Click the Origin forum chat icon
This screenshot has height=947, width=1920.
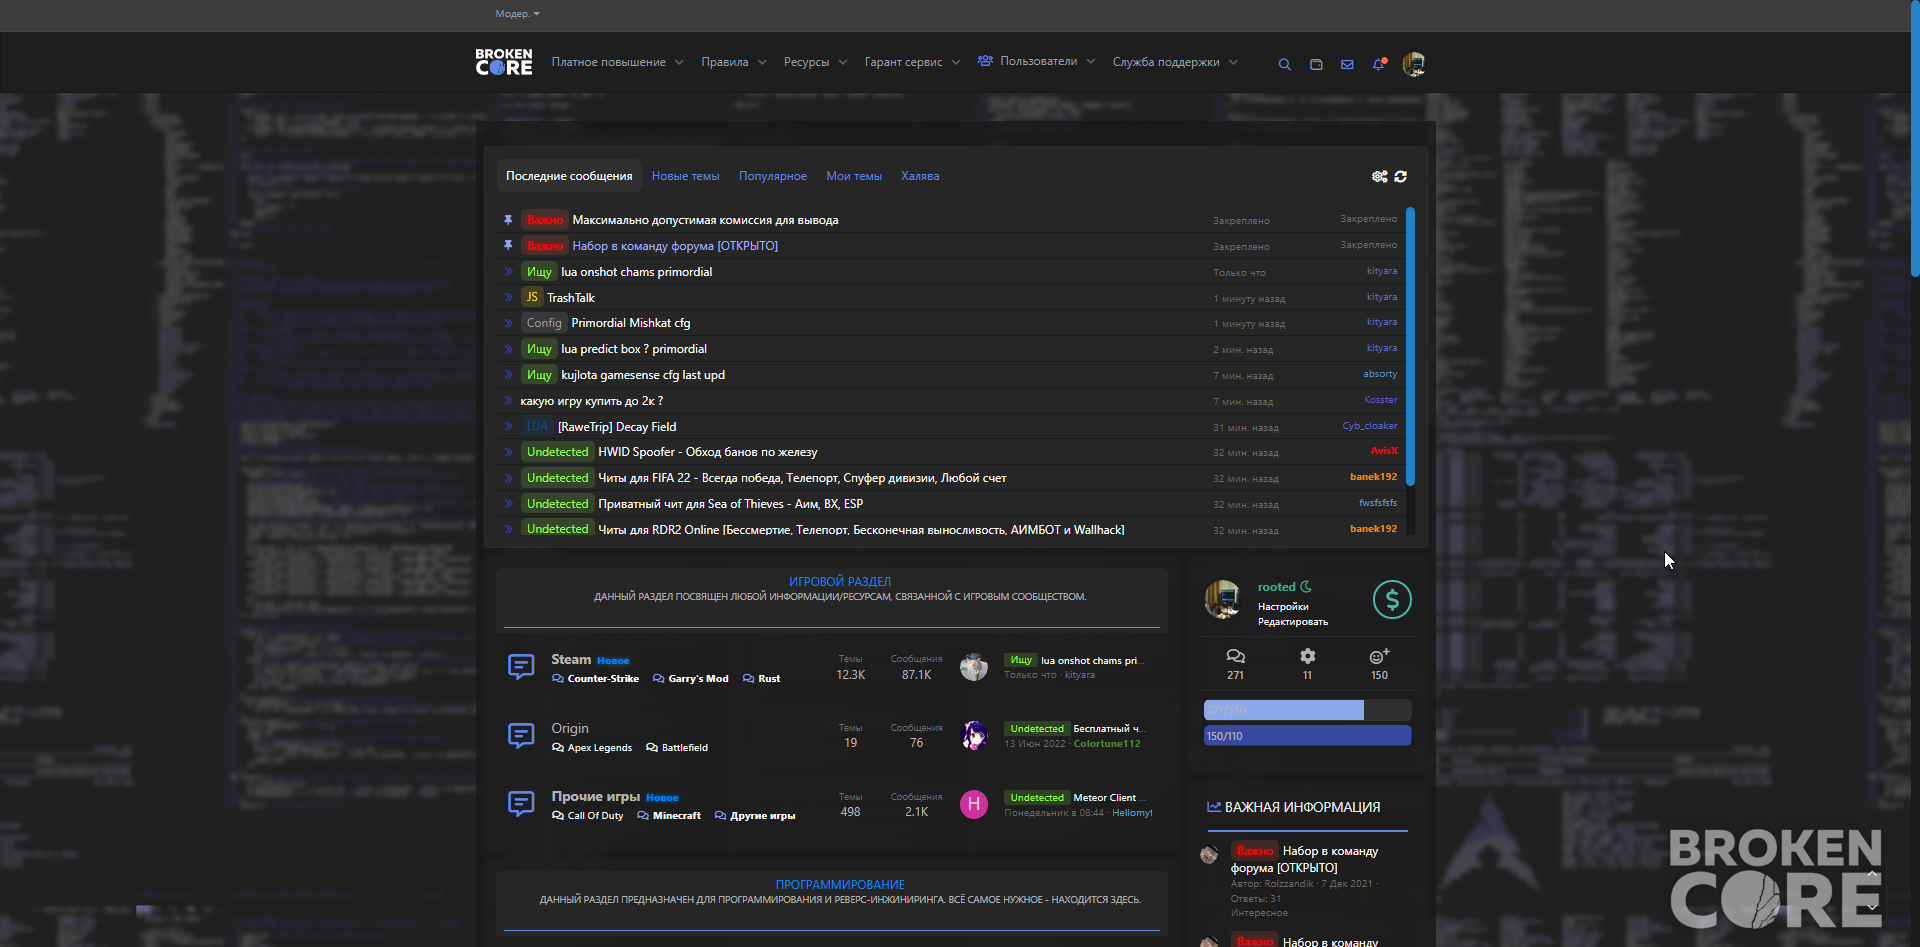[521, 736]
